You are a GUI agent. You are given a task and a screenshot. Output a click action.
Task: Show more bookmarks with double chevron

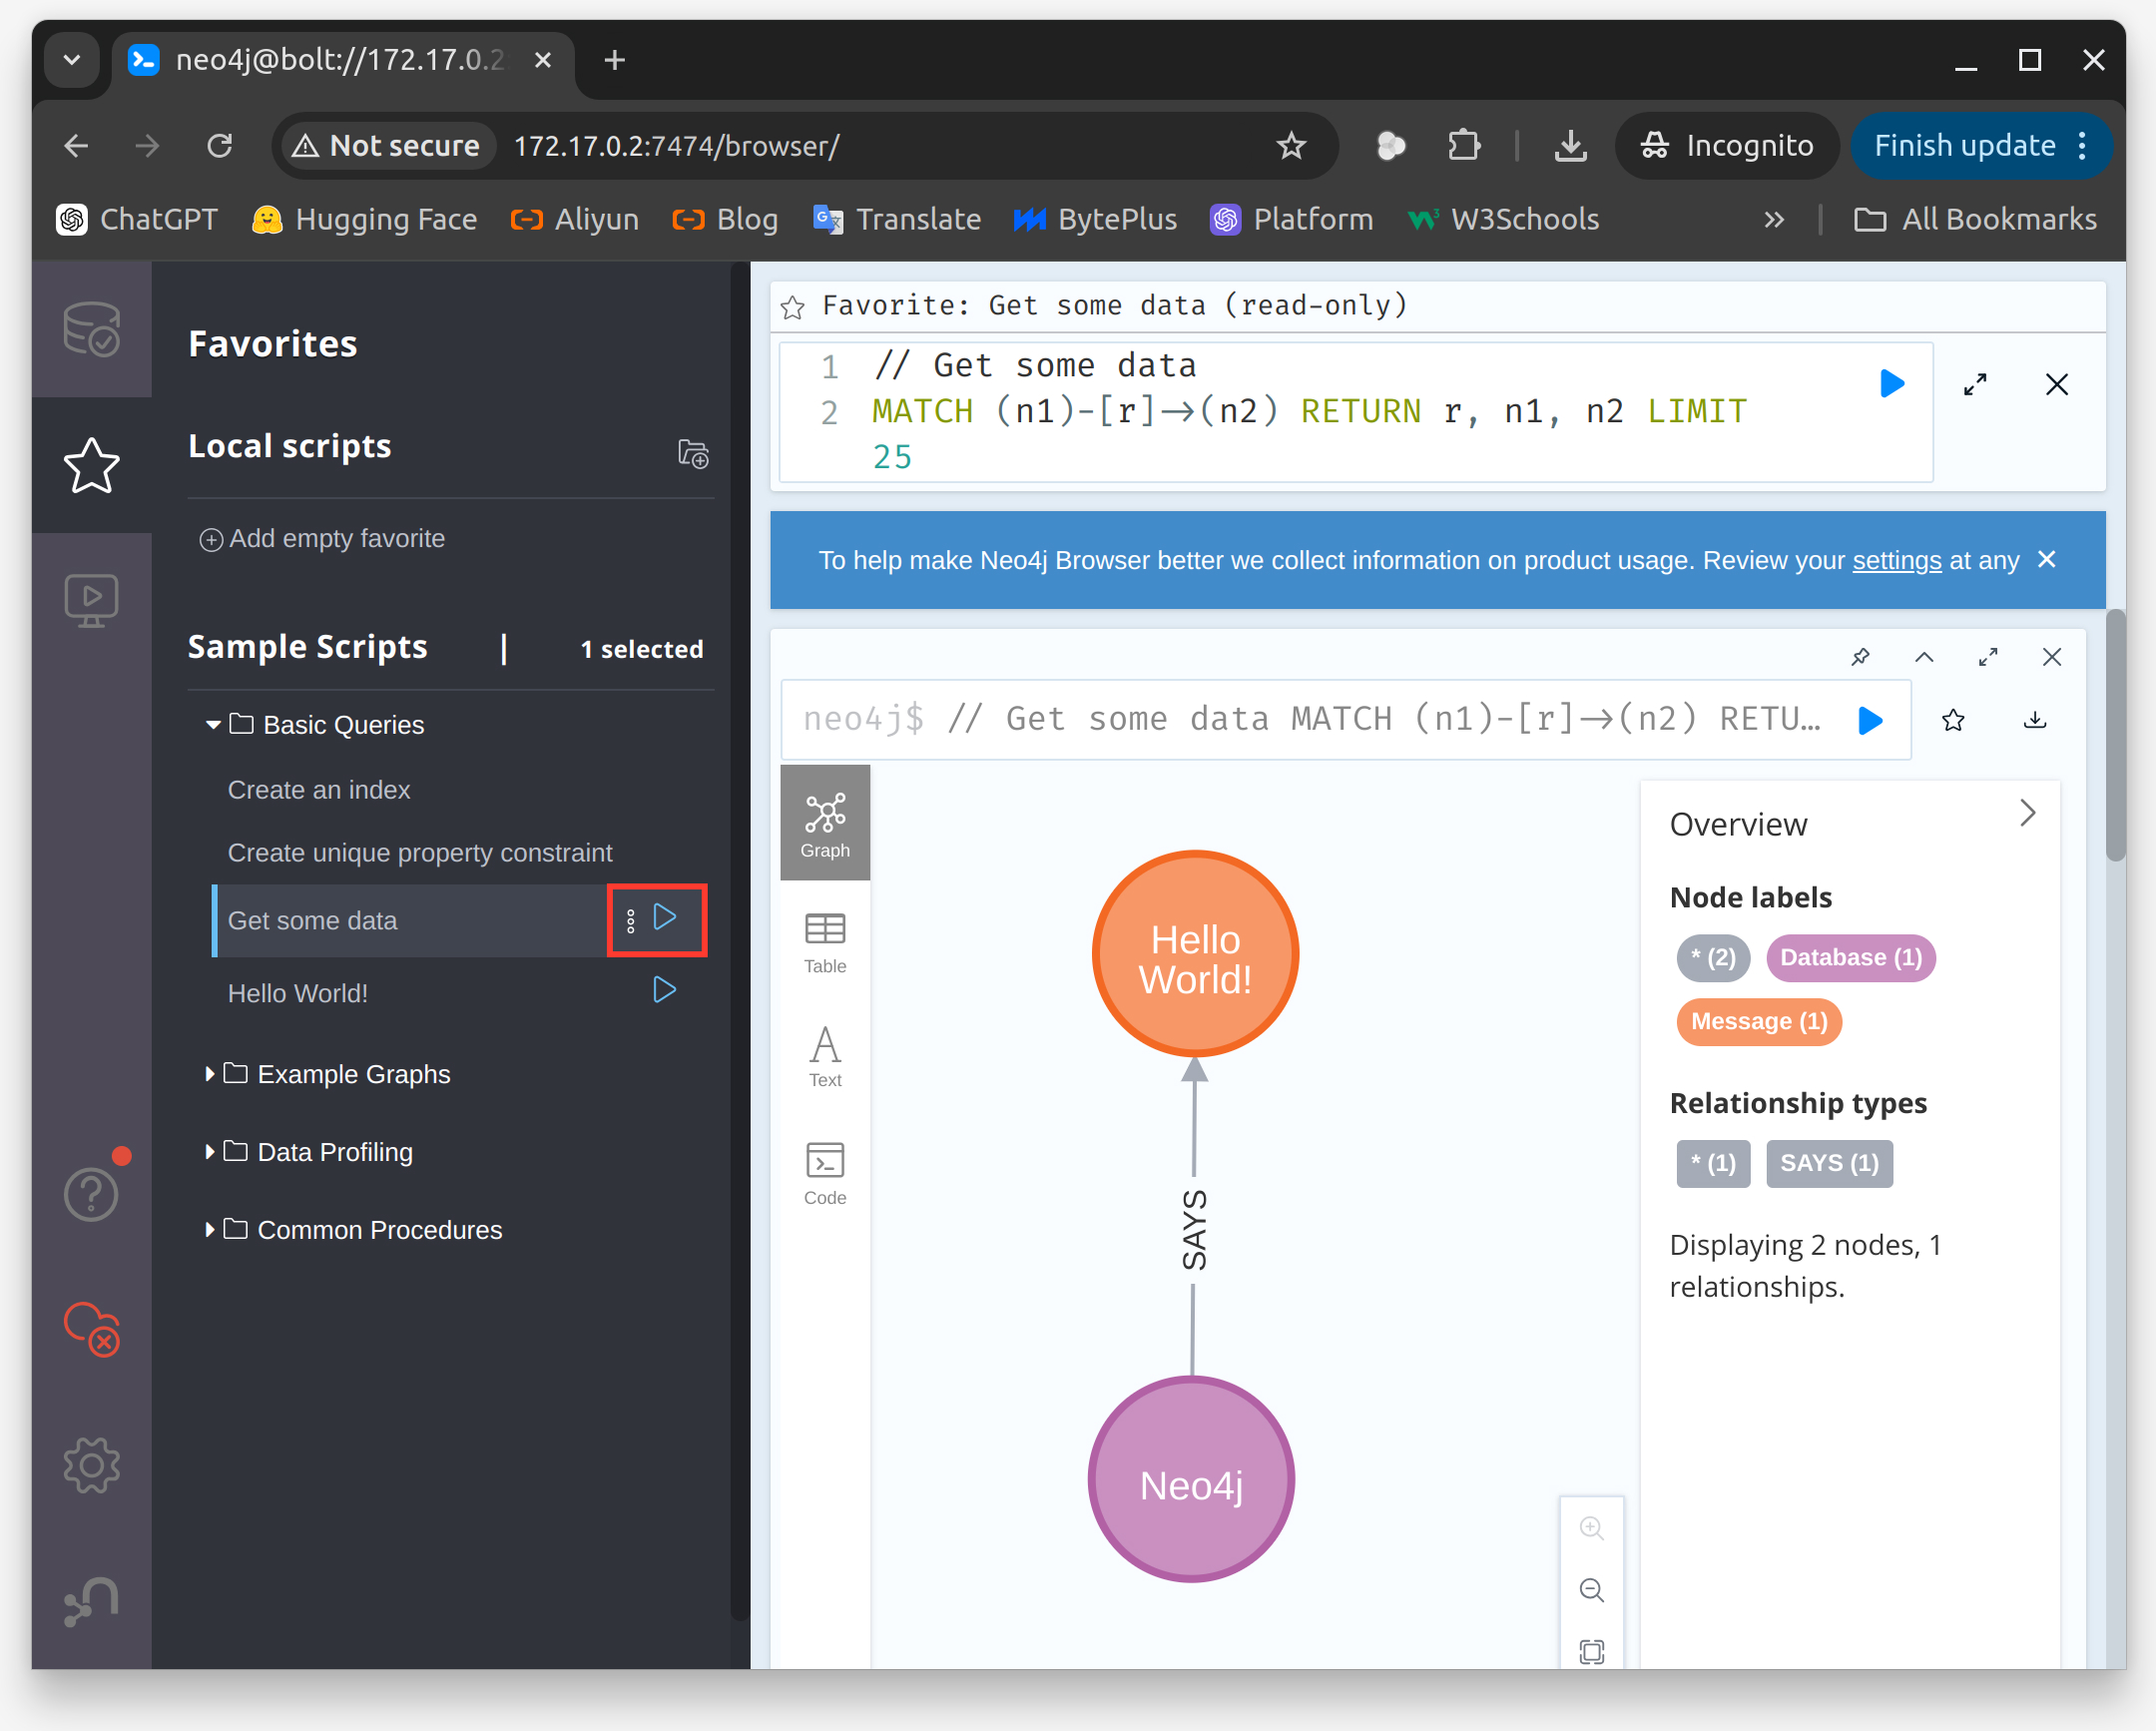click(1774, 220)
